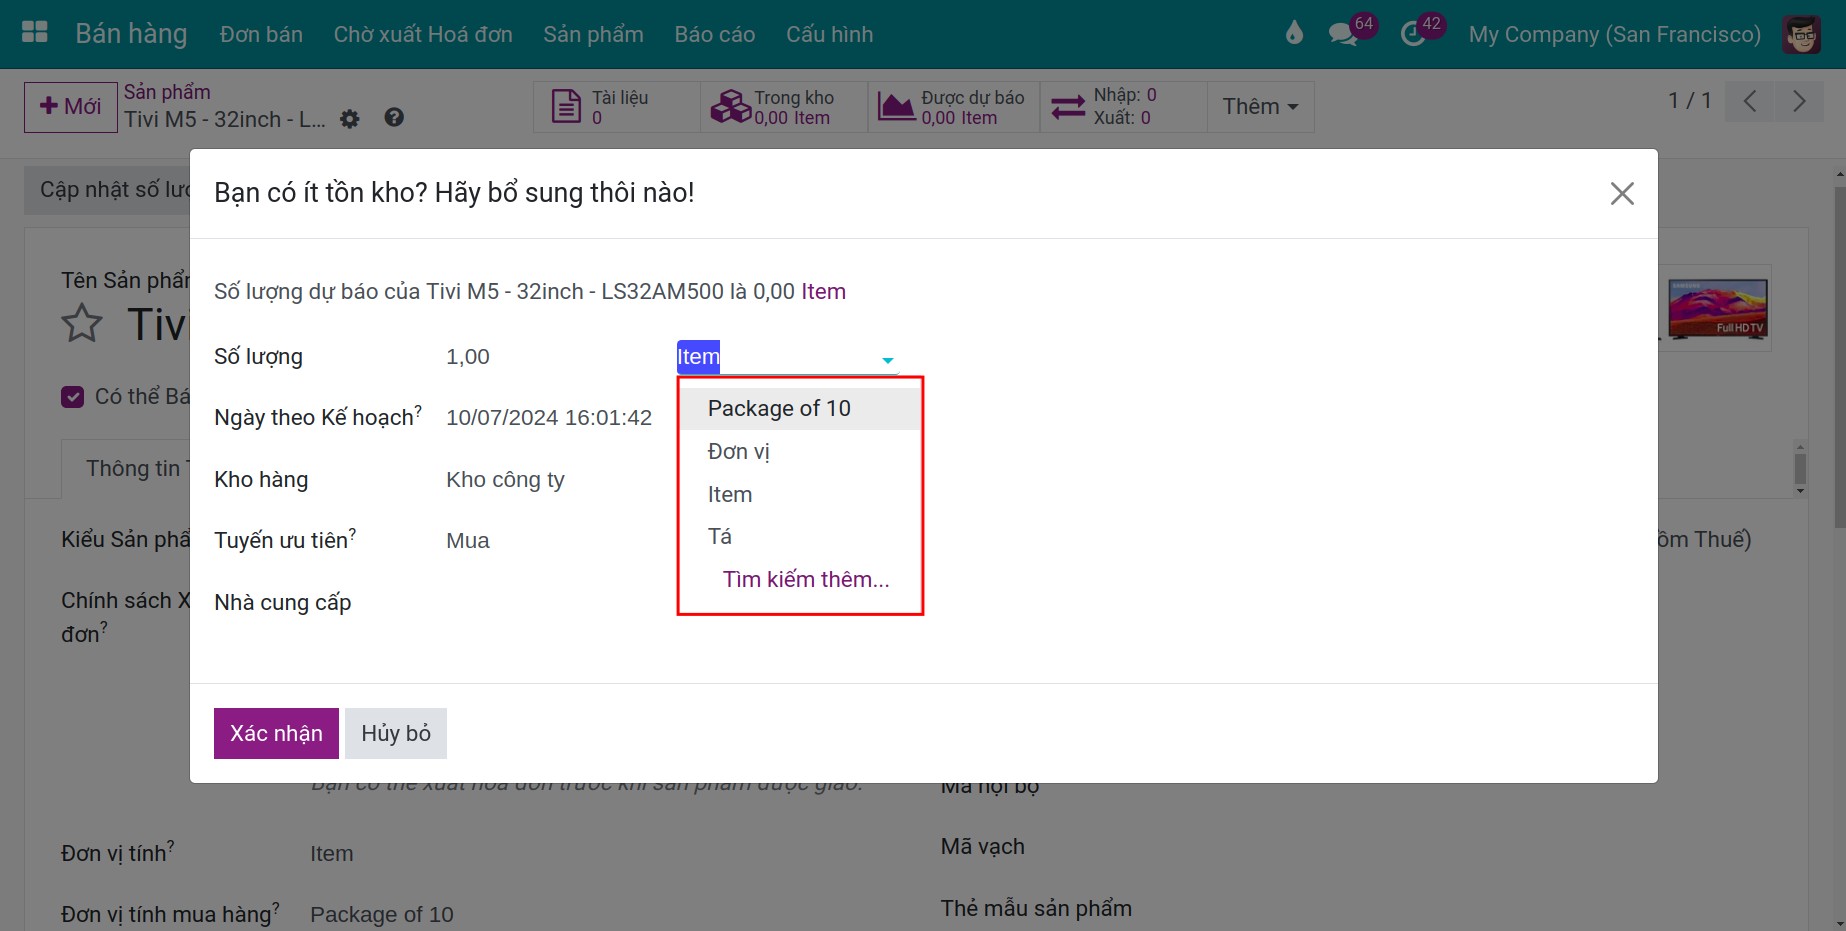
Task: Open the Trong kho stock stat
Action: pyautogui.click(x=784, y=107)
